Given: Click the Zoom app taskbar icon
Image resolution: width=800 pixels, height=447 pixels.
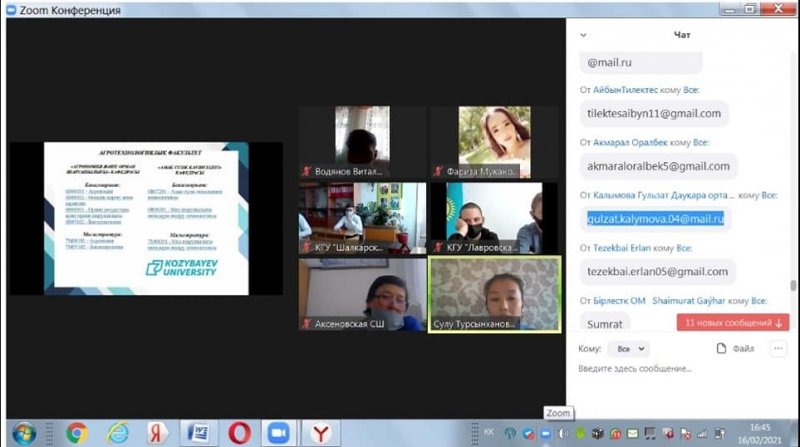Looking at the screenshot, I should pos(279,434).
